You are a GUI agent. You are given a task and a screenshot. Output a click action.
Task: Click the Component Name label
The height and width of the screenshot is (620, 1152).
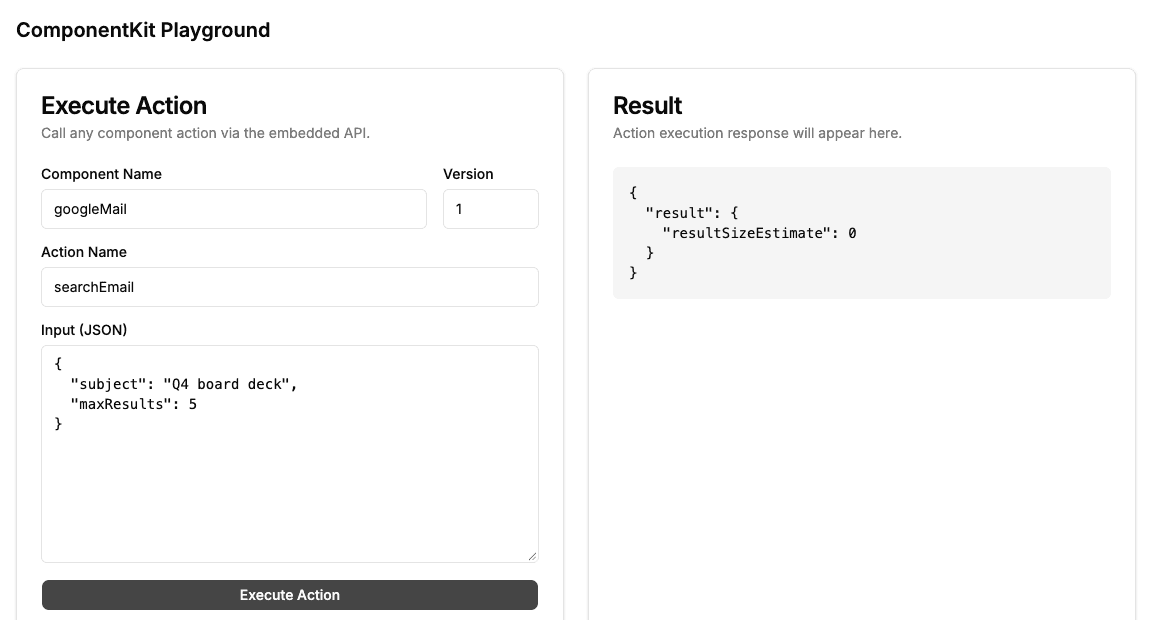(101, 174)
